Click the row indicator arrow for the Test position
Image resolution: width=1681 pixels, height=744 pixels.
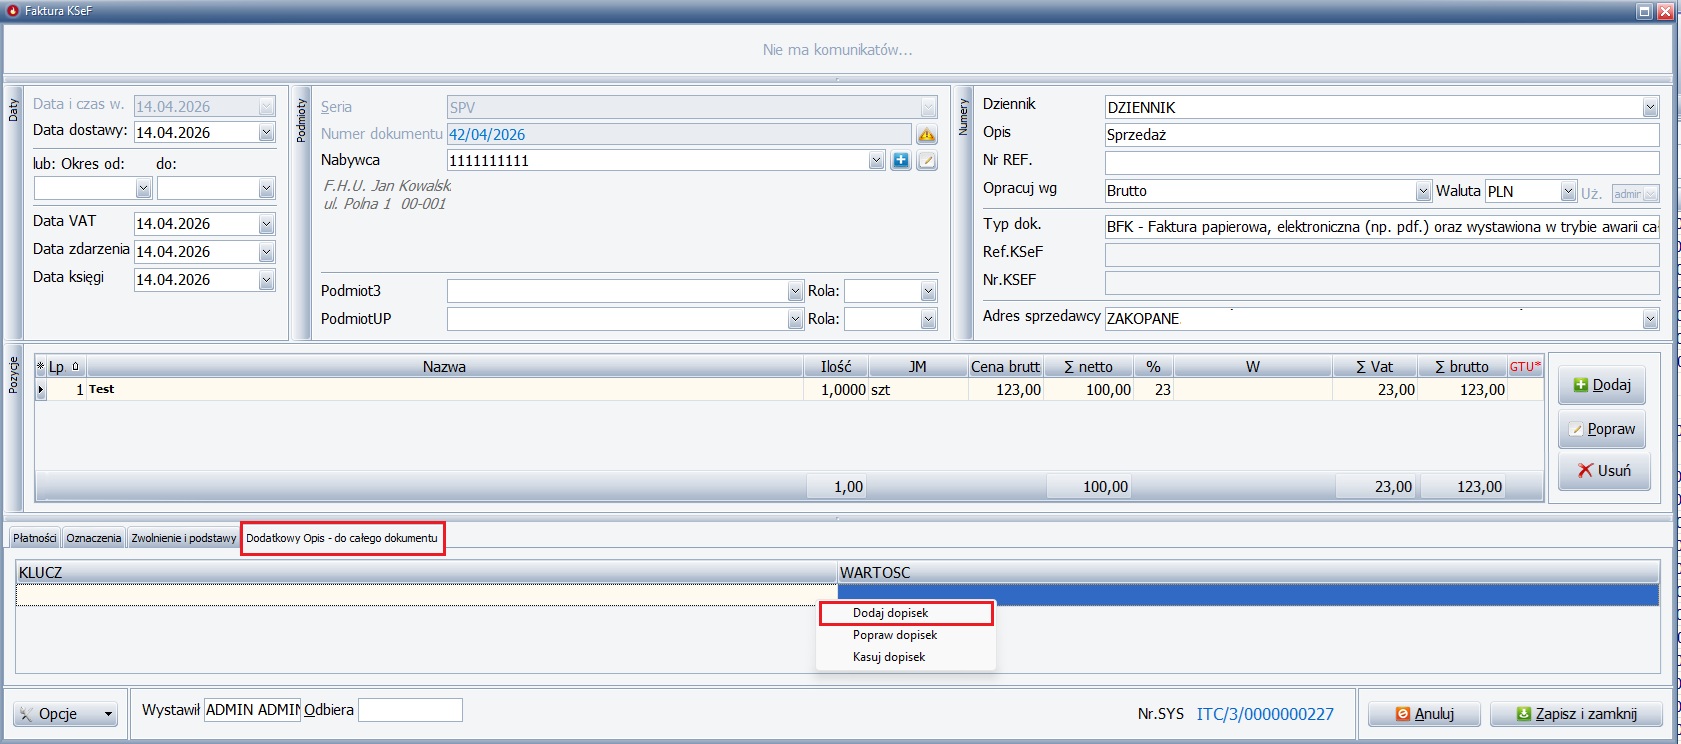pyautogui.click(x=41, y=390)
